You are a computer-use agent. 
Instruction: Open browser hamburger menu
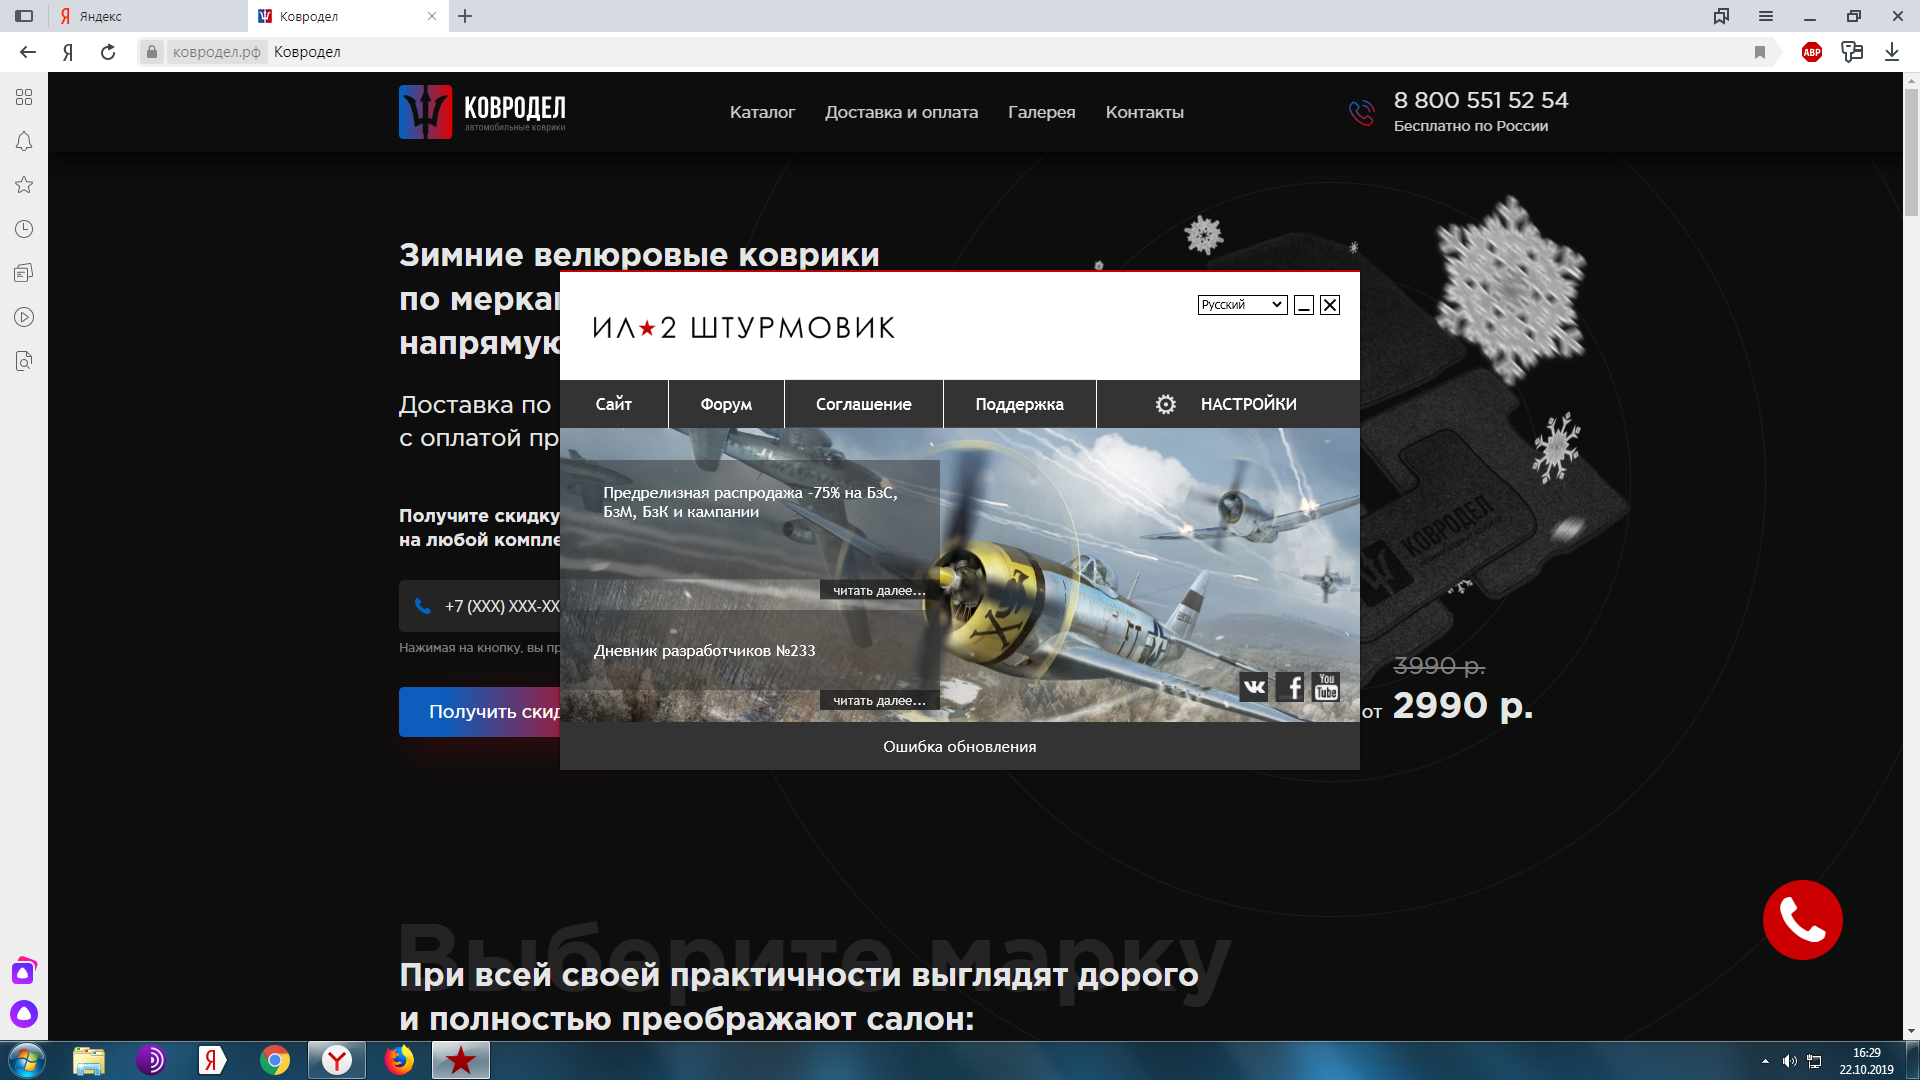point(1766,16)
